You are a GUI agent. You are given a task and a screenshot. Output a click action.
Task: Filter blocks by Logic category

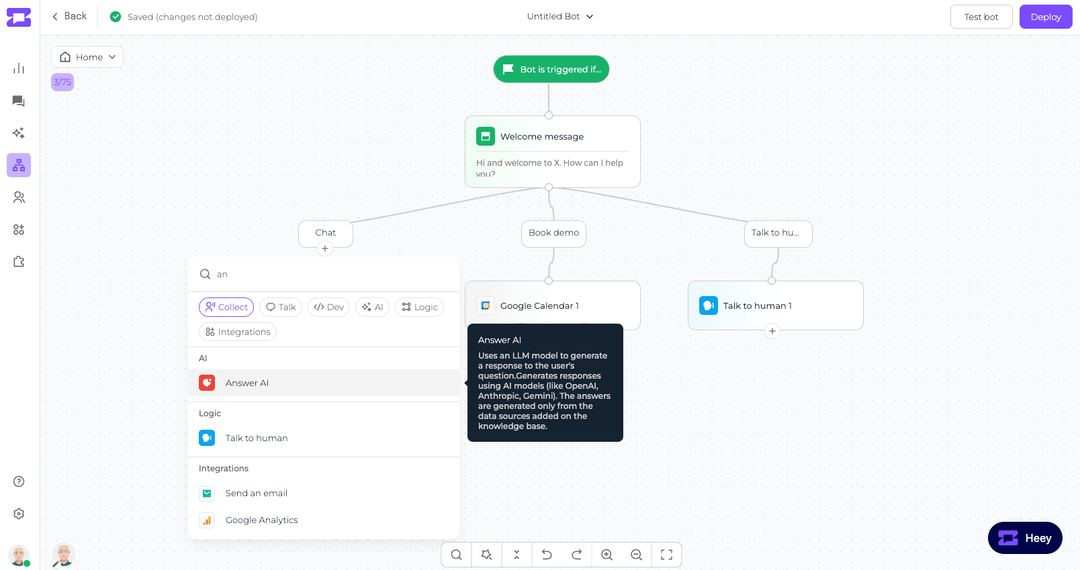[x=419, y=307]
